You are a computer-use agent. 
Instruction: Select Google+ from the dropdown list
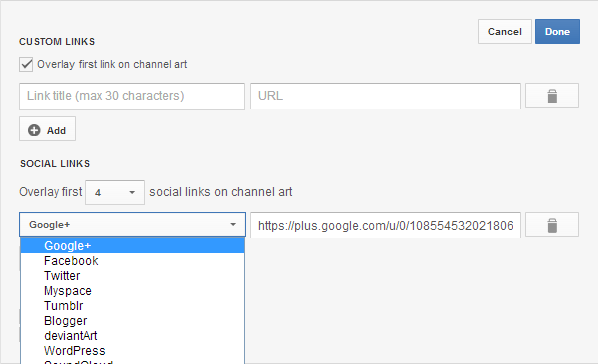click(132, 246)
